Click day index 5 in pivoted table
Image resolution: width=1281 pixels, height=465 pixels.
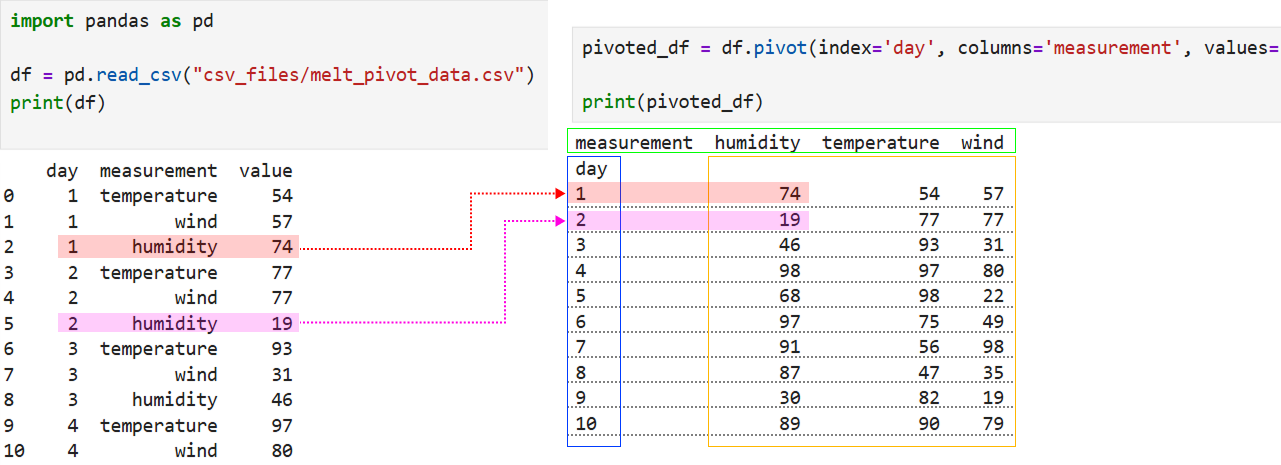[581, 298]
